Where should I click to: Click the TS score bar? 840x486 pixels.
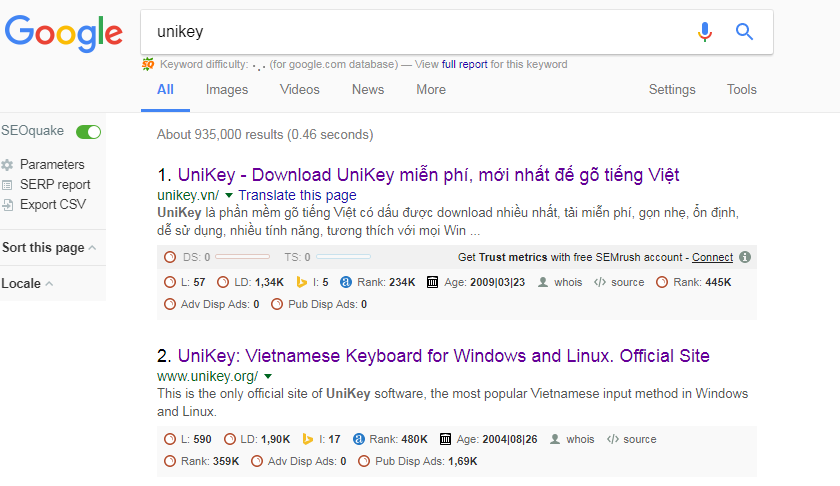343,257
